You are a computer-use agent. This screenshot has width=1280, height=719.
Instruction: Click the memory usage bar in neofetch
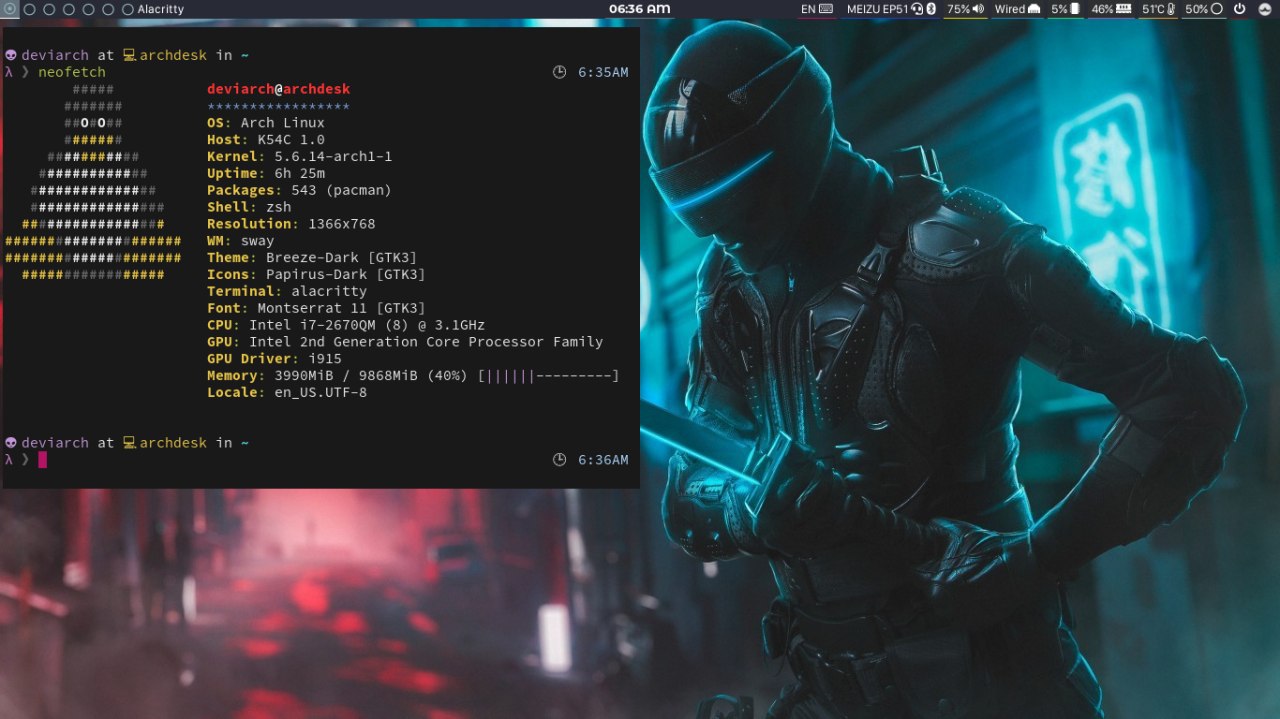[549, 376]
